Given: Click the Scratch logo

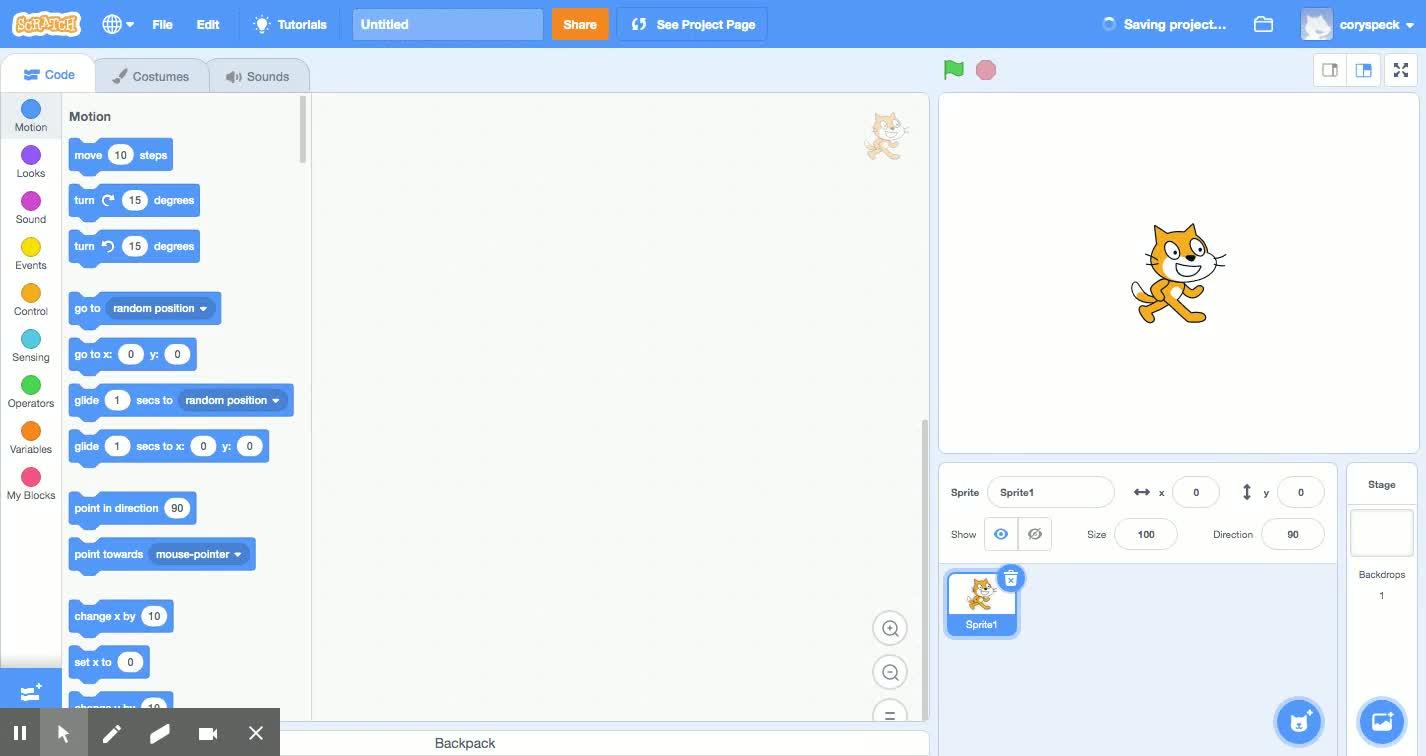Looking at the screenshot, I should coord(47,24).
